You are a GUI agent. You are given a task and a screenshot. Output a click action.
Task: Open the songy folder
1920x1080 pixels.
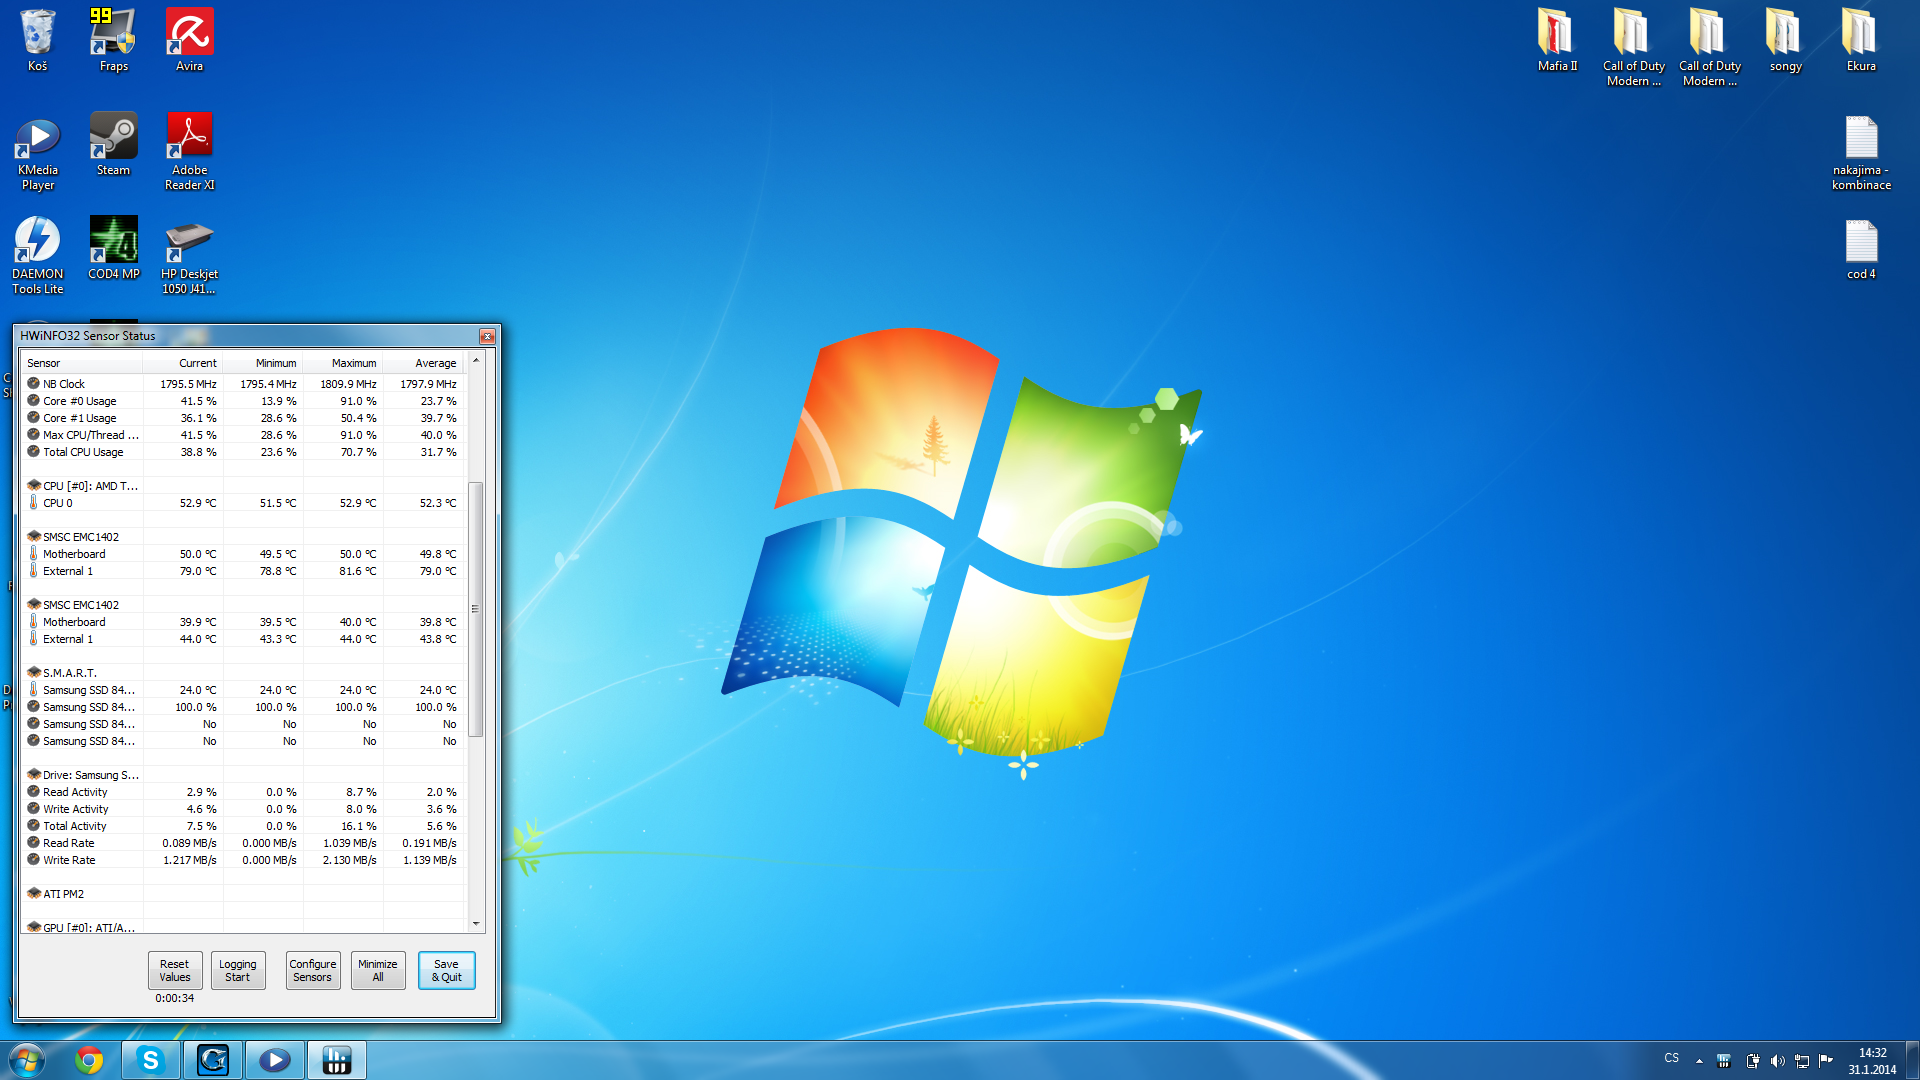(x=1785, y=40)
